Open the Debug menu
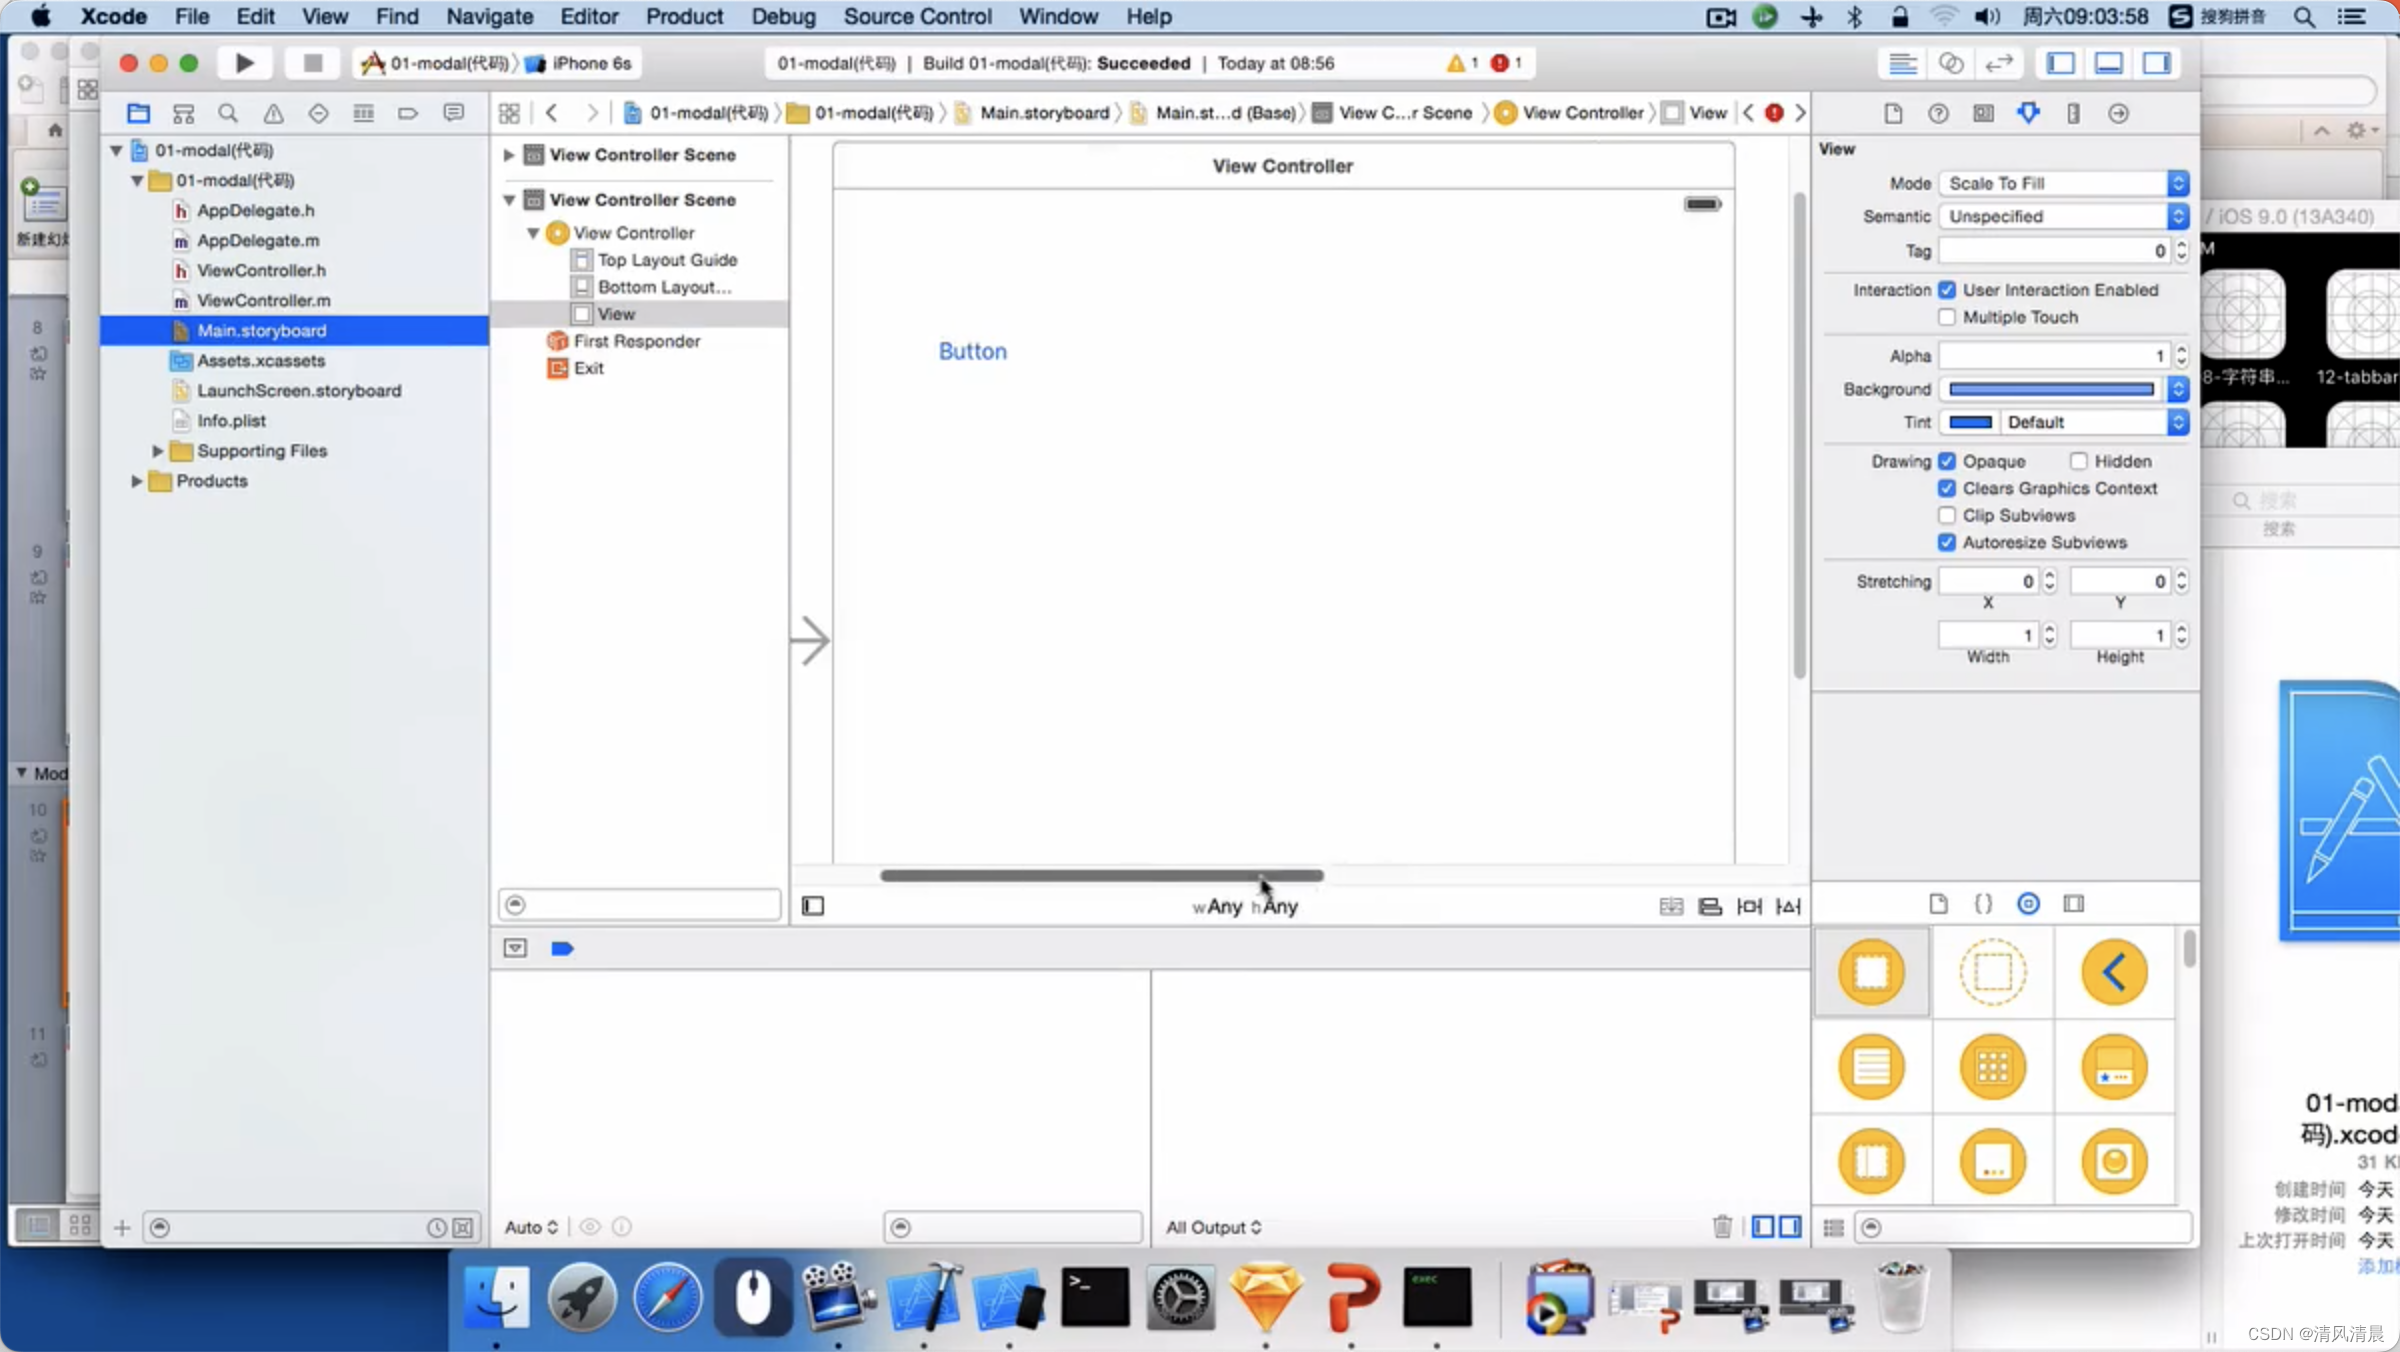 tap(783, 16)
